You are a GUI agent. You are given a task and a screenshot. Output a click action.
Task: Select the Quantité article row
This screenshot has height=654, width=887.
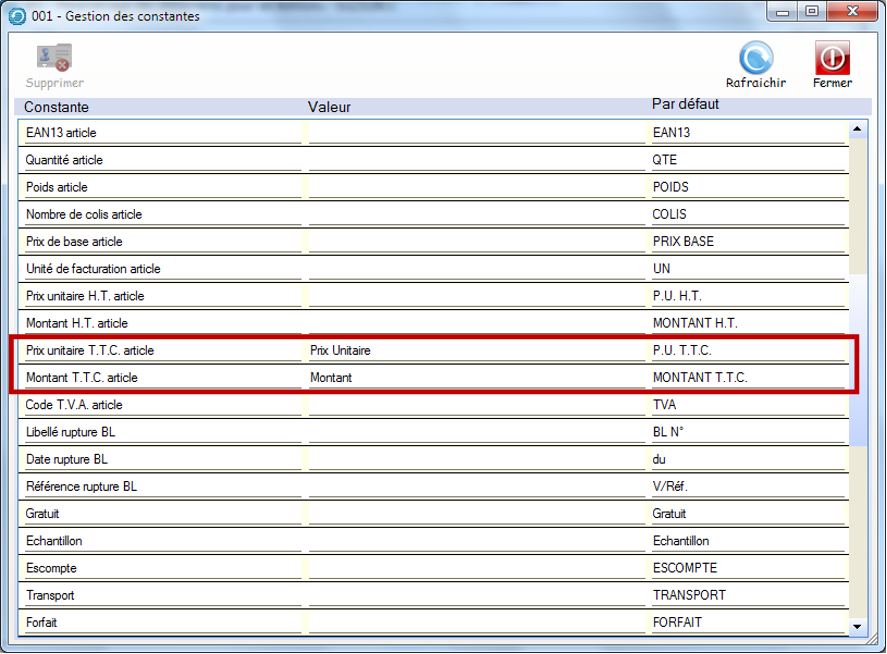pyautogui.click(x=160, y=160)
